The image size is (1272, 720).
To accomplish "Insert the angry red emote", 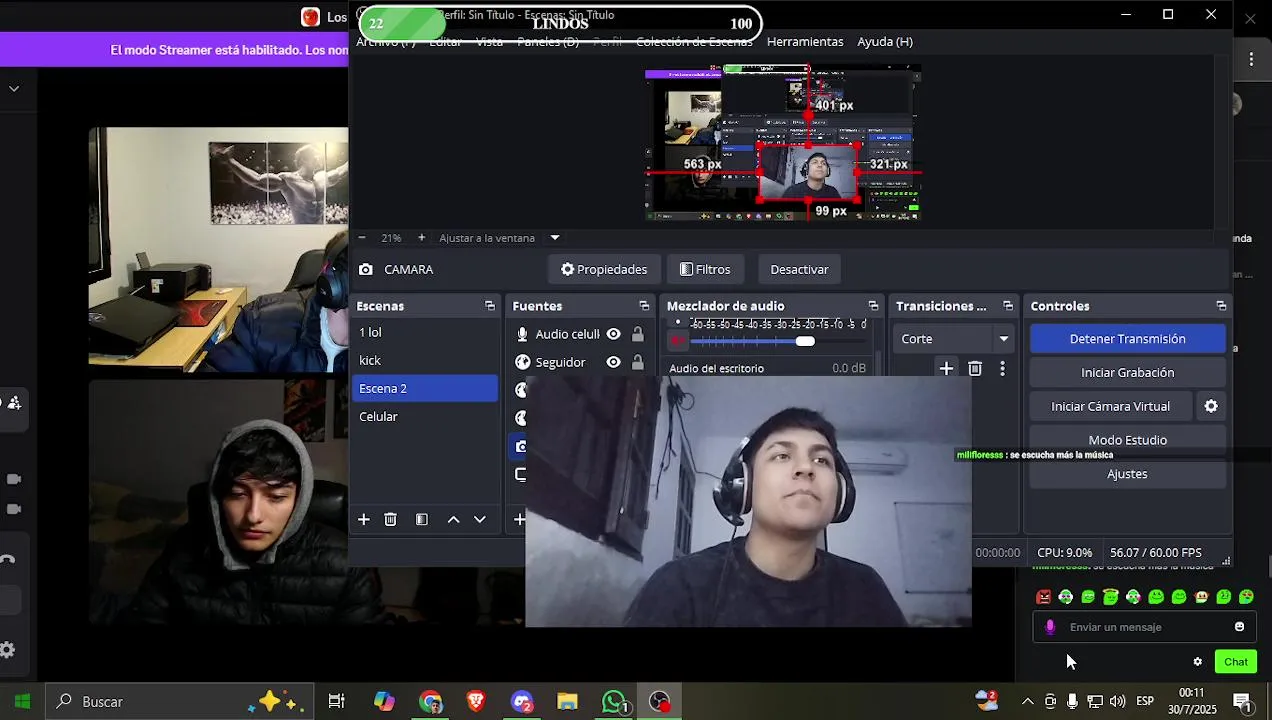I will point(1044,597).
